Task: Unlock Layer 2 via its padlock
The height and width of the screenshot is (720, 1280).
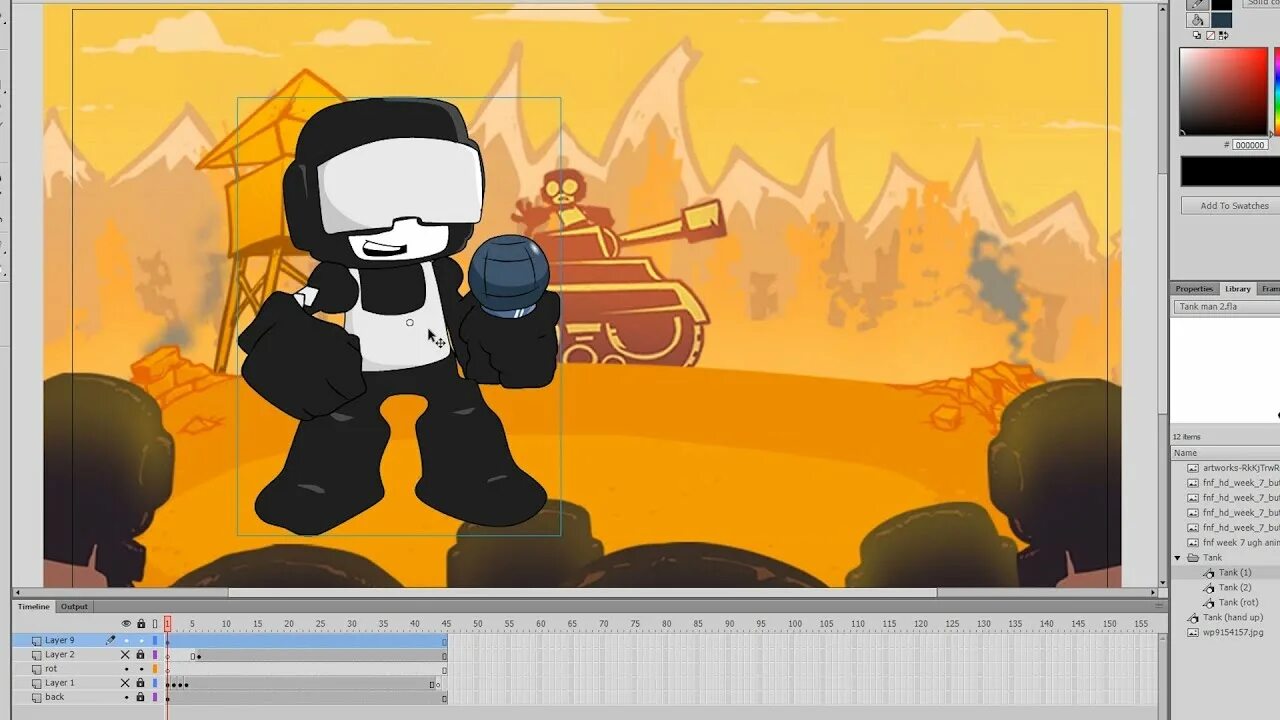Action: (141, 654)
